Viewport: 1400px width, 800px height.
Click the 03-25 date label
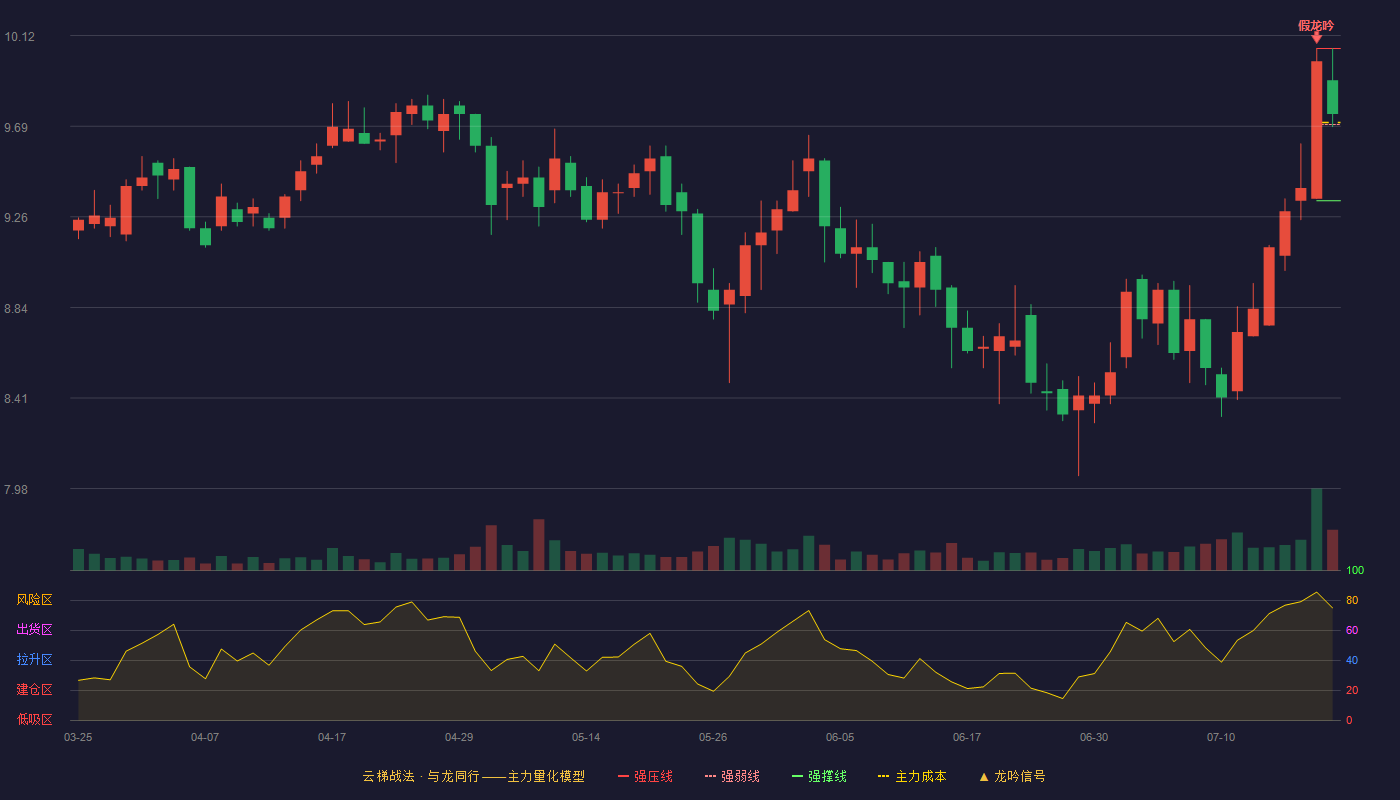click(x=78, y=737)
